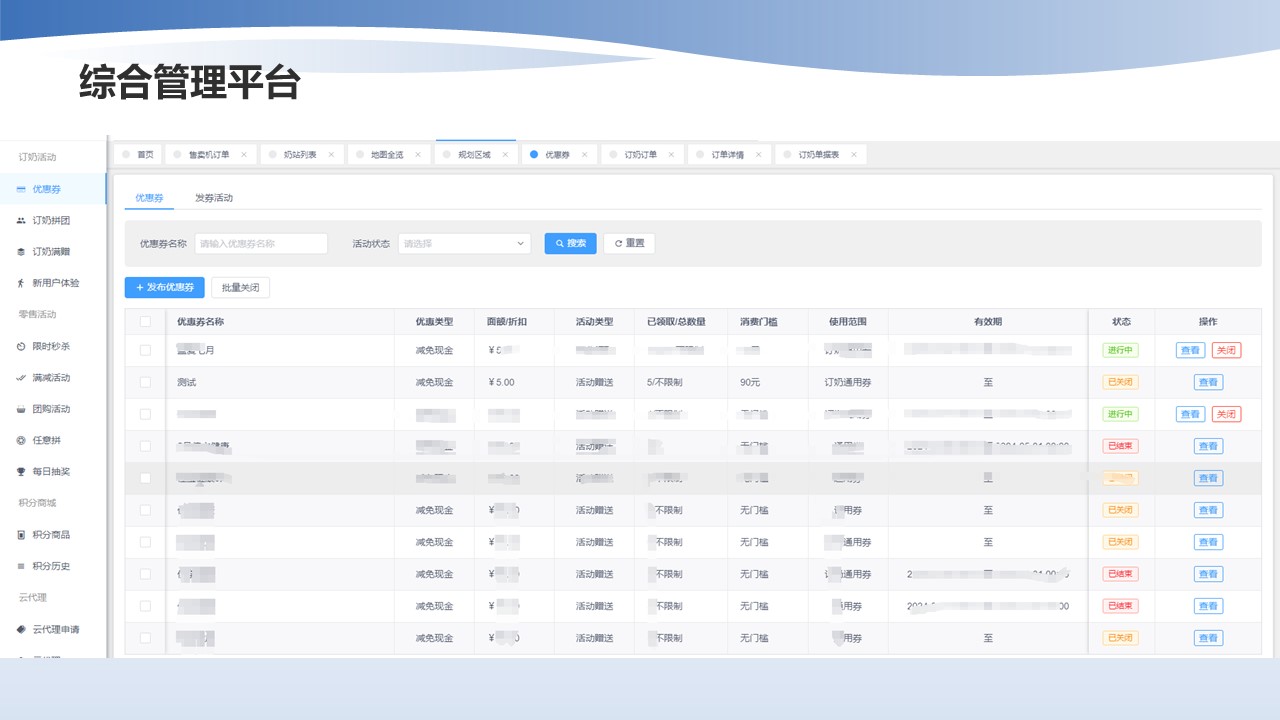Open the 规划区域 tab

[x=474, y=155]
